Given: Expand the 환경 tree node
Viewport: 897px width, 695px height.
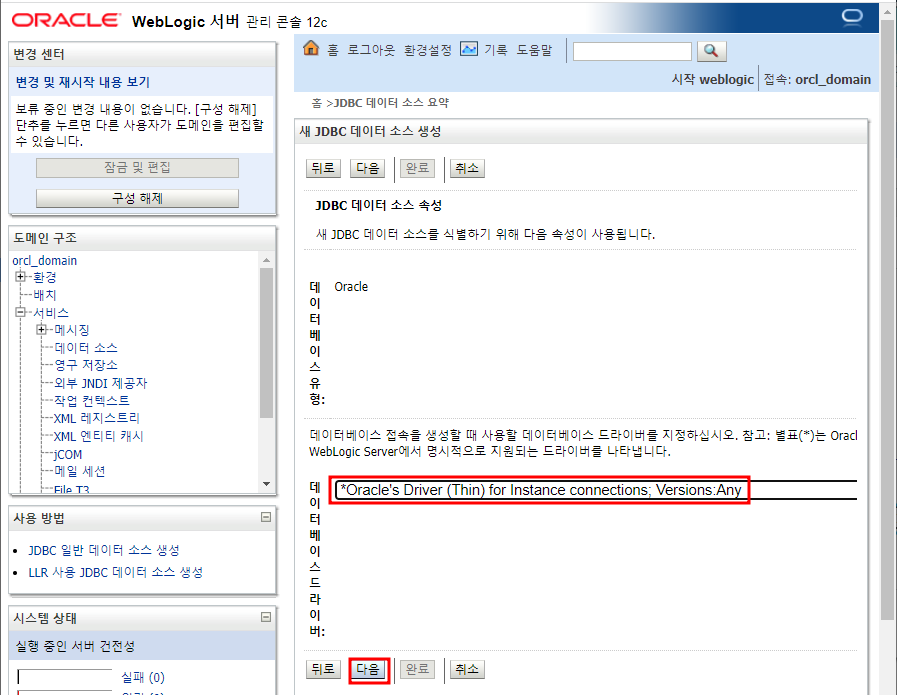Looking at the screenshot, I should 21,277.
